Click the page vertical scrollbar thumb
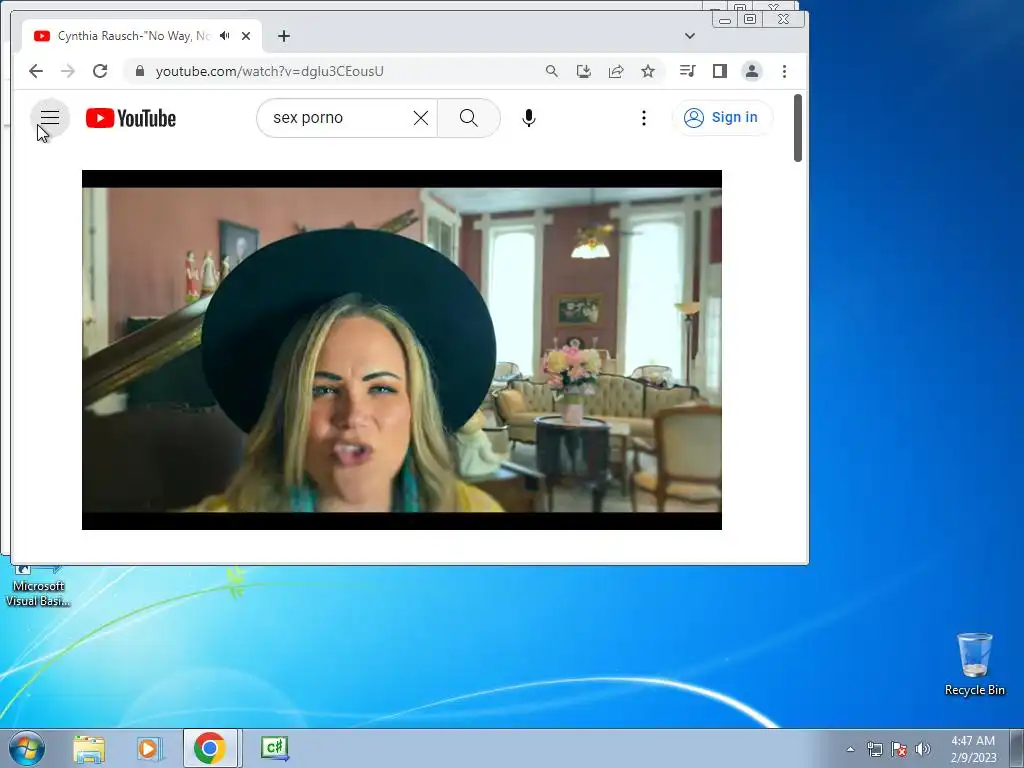This screenshot has width=1024, height=768. (797, 128)
